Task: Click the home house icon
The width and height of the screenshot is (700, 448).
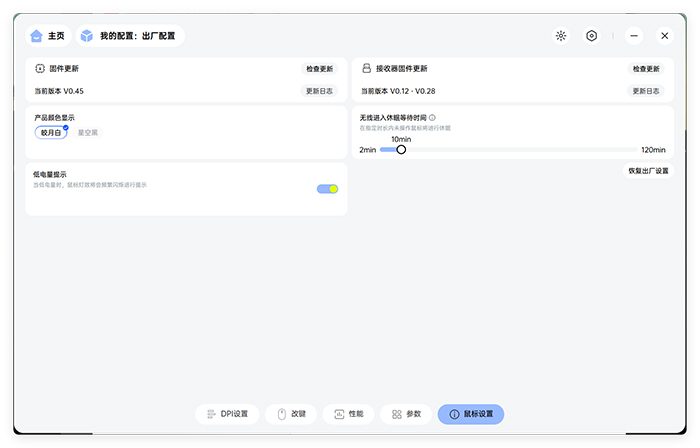Action: (37, 36)
